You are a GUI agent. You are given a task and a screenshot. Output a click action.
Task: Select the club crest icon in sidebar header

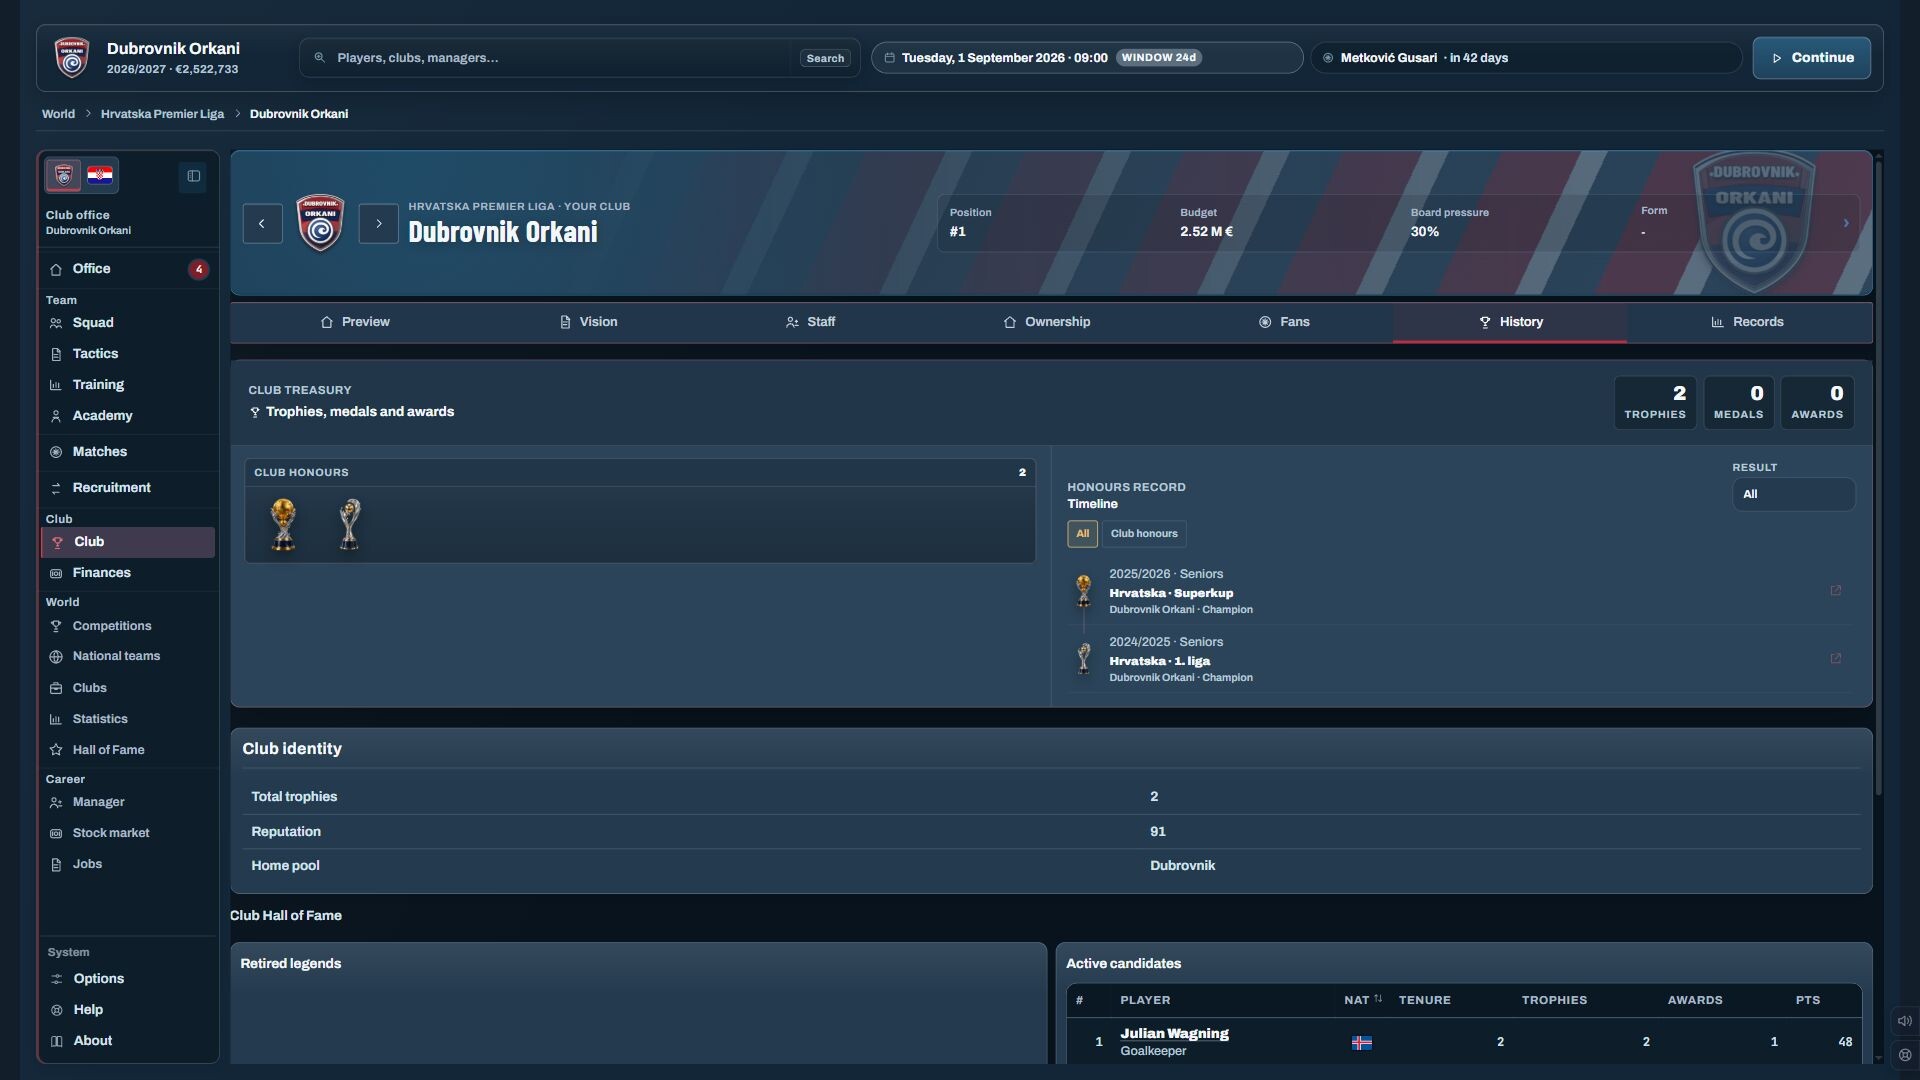click(63, 176)
